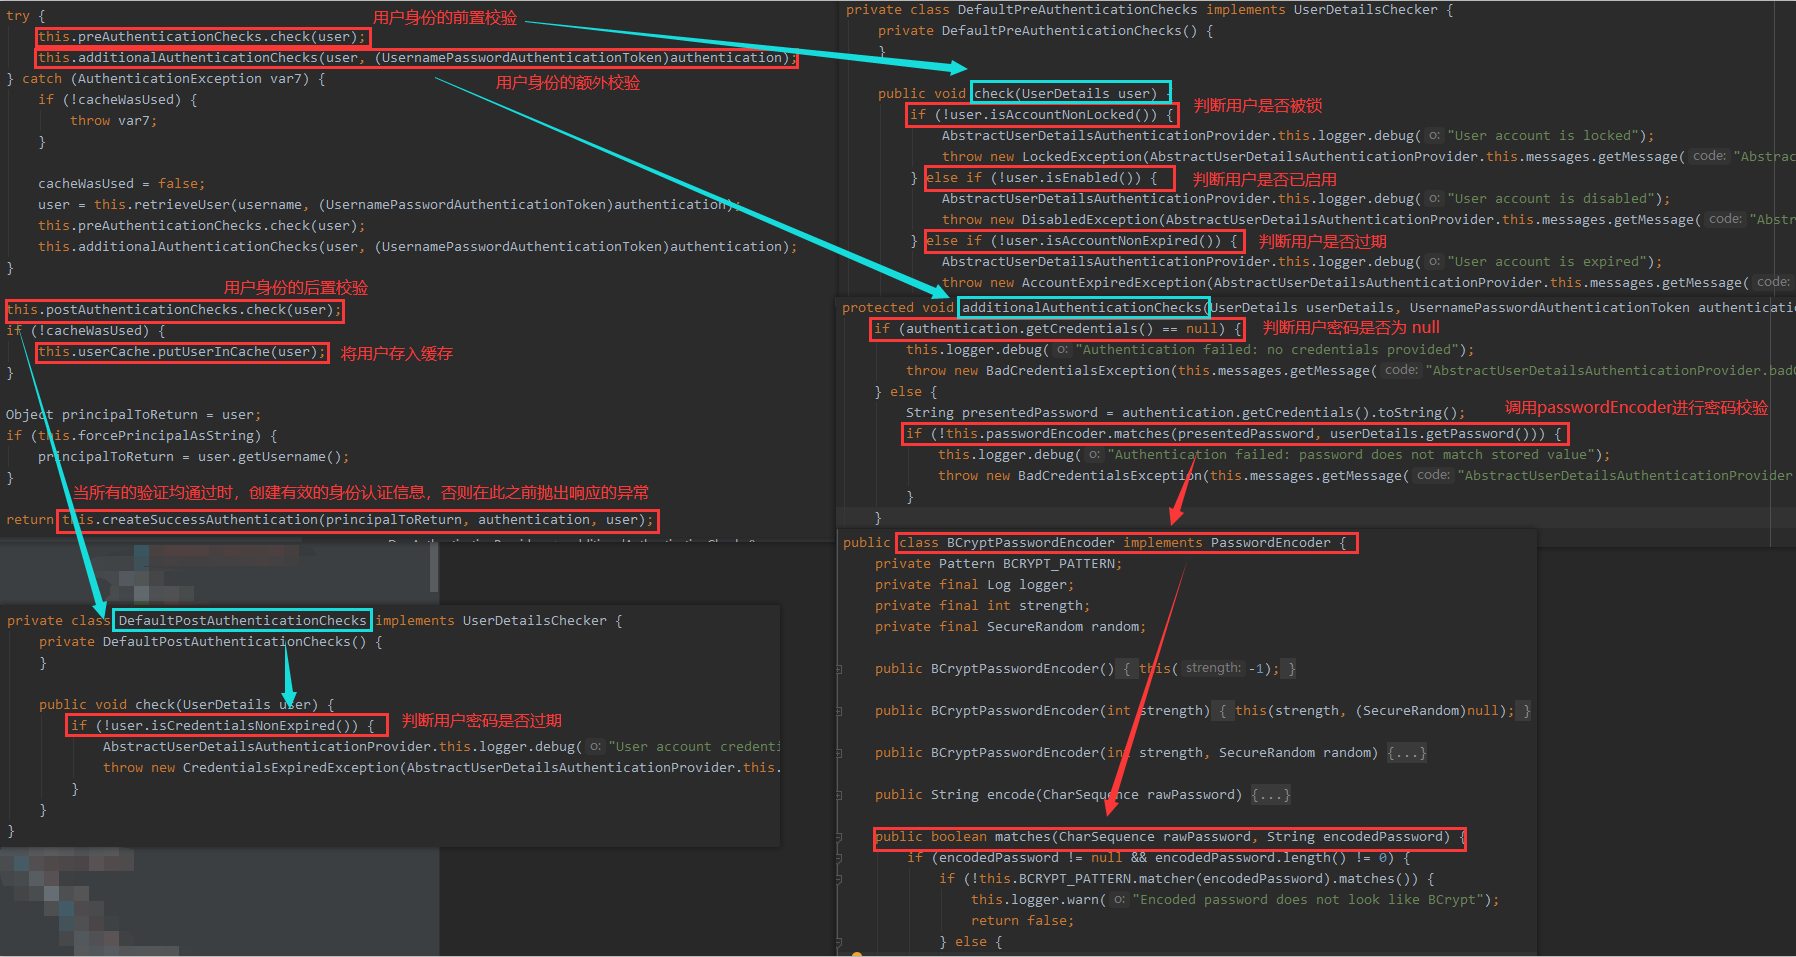
Task: Click 'String presentedPassword' declaration line
Action: click(1185, 413)
